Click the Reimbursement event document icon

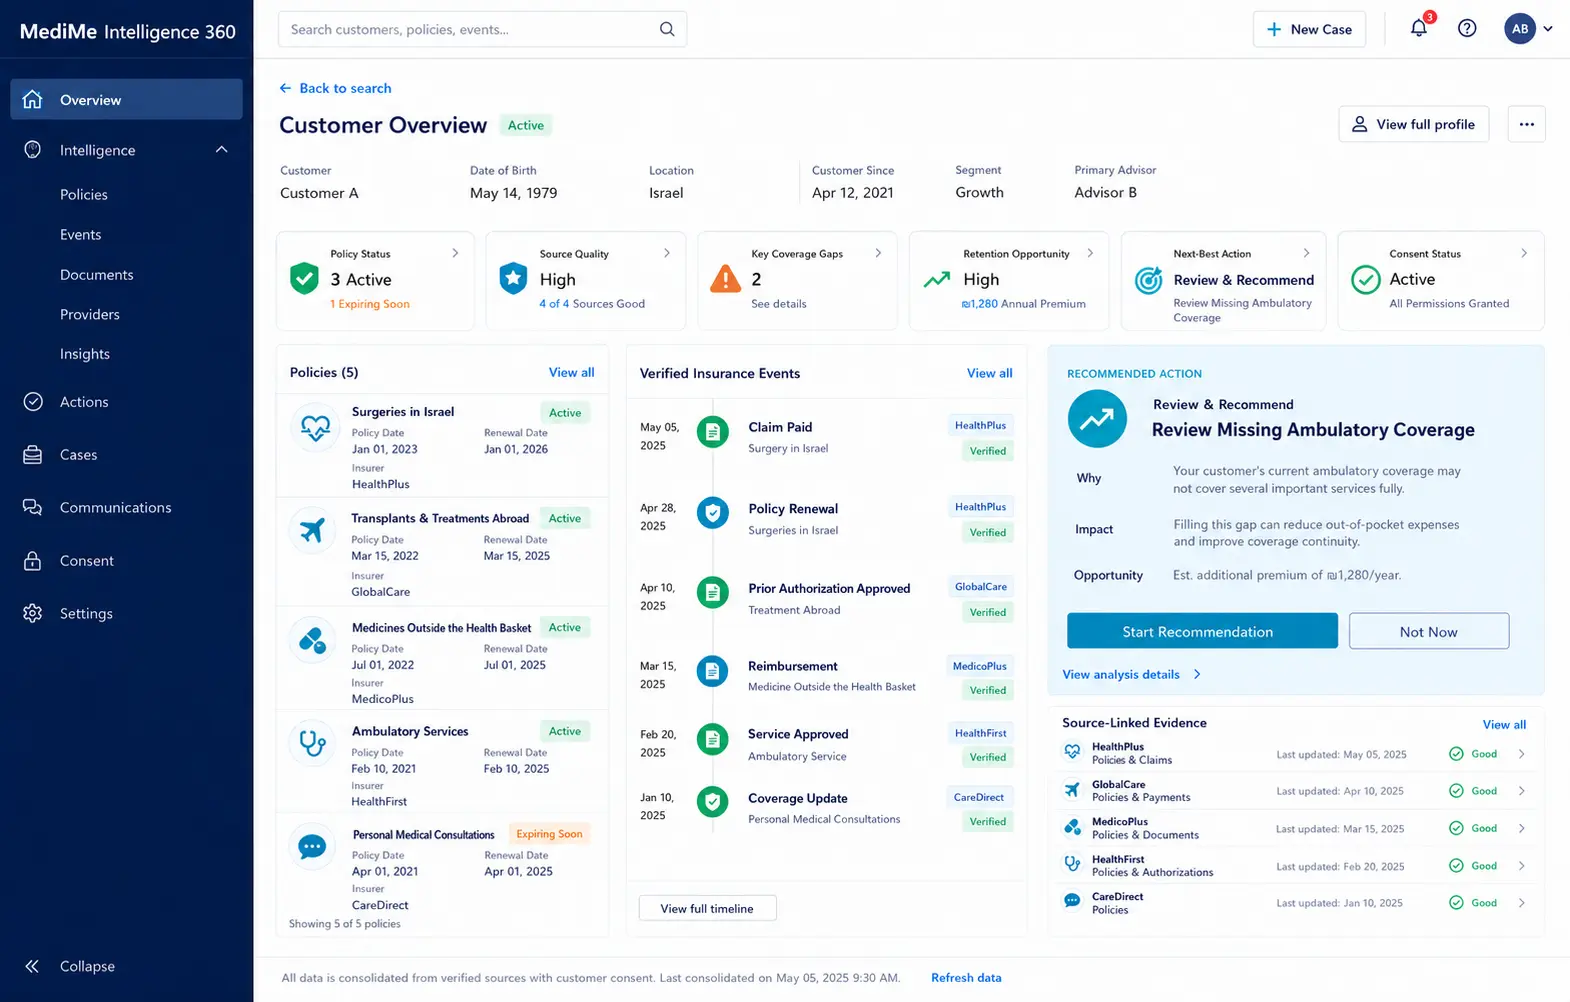click(x=712, y=671)
